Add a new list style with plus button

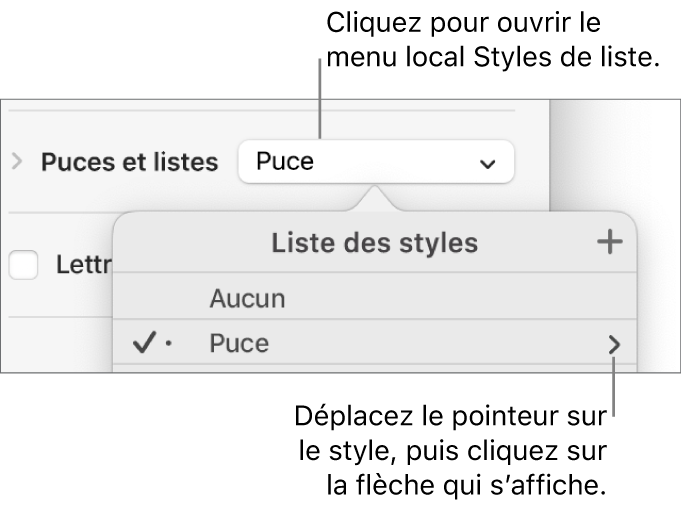click(x=609, y=242)
